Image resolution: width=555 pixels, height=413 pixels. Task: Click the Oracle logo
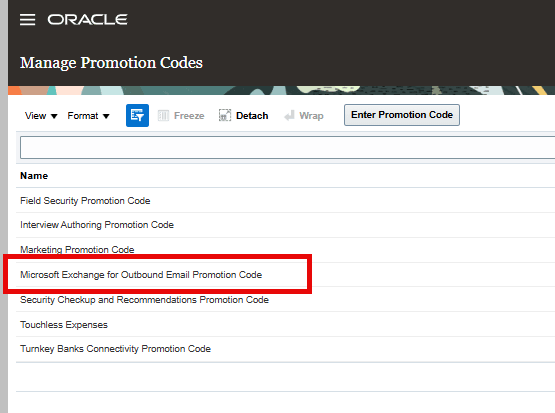pyautogui.click(x=87, y=19)
